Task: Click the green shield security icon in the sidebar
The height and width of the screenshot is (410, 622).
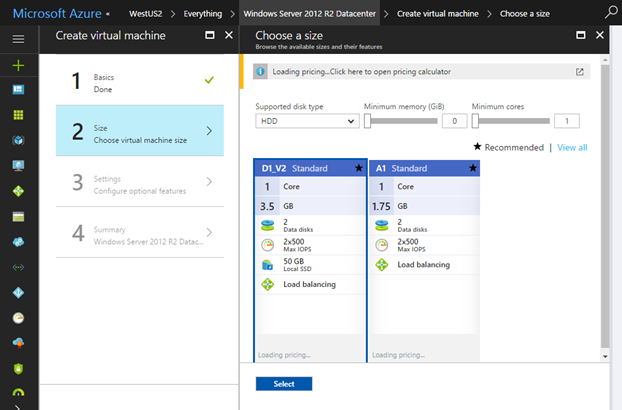Action: click(x=18, y=368)
